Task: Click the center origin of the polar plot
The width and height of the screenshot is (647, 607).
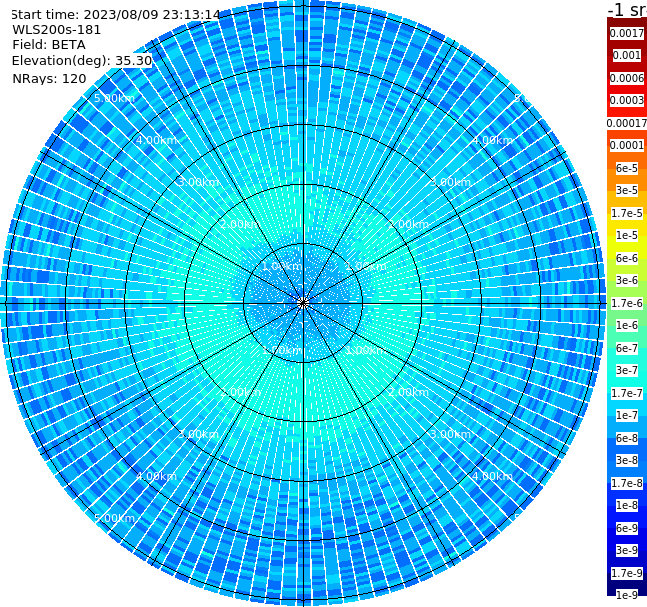Action: (303, 303)
